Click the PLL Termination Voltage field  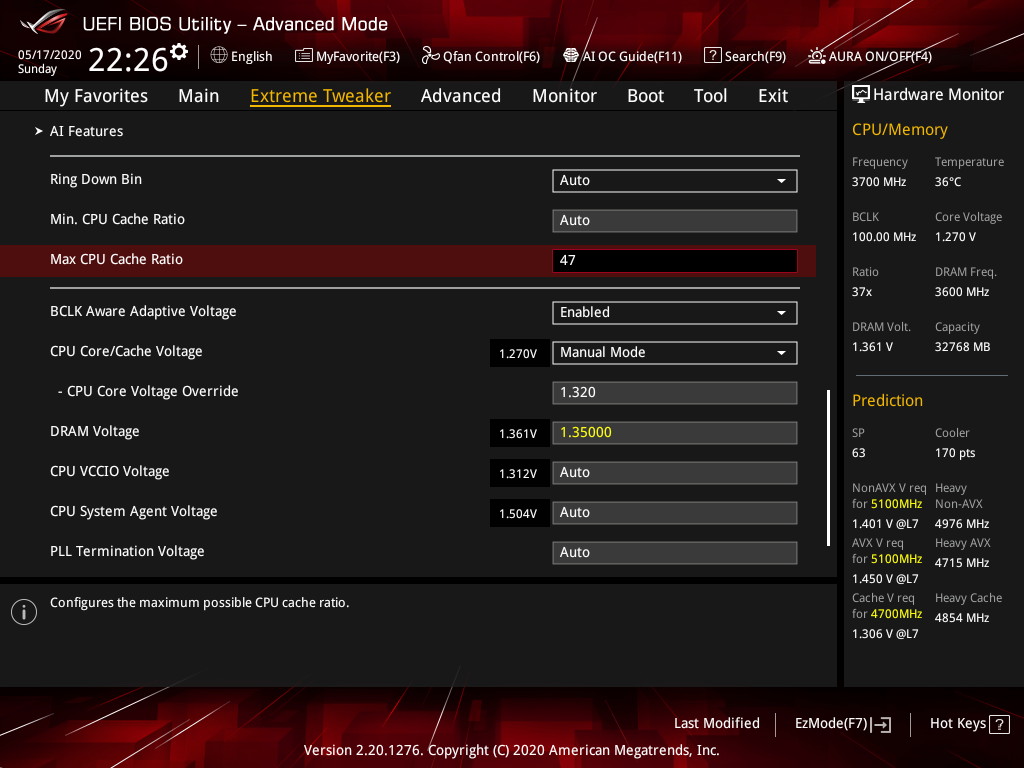coord(675,552)
